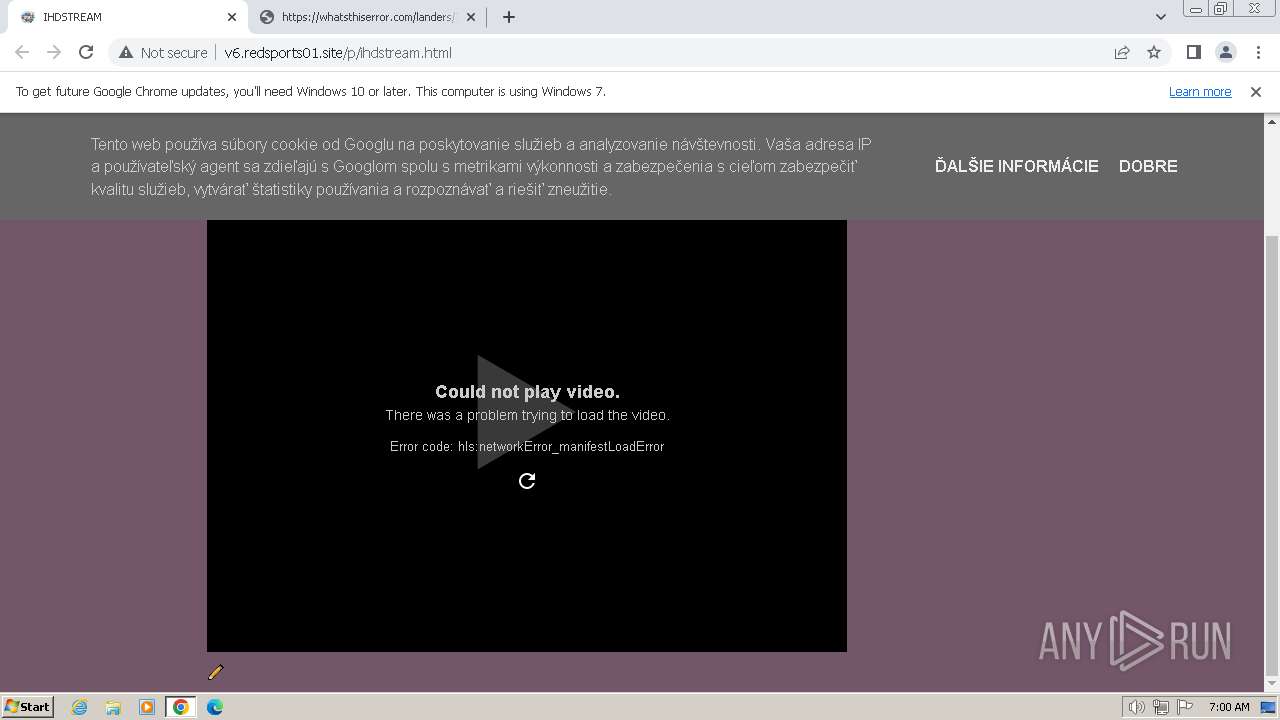Switch to the whatsthiserror.com tab
This screenshot has width=1280, height=720.
pos(366,17)
